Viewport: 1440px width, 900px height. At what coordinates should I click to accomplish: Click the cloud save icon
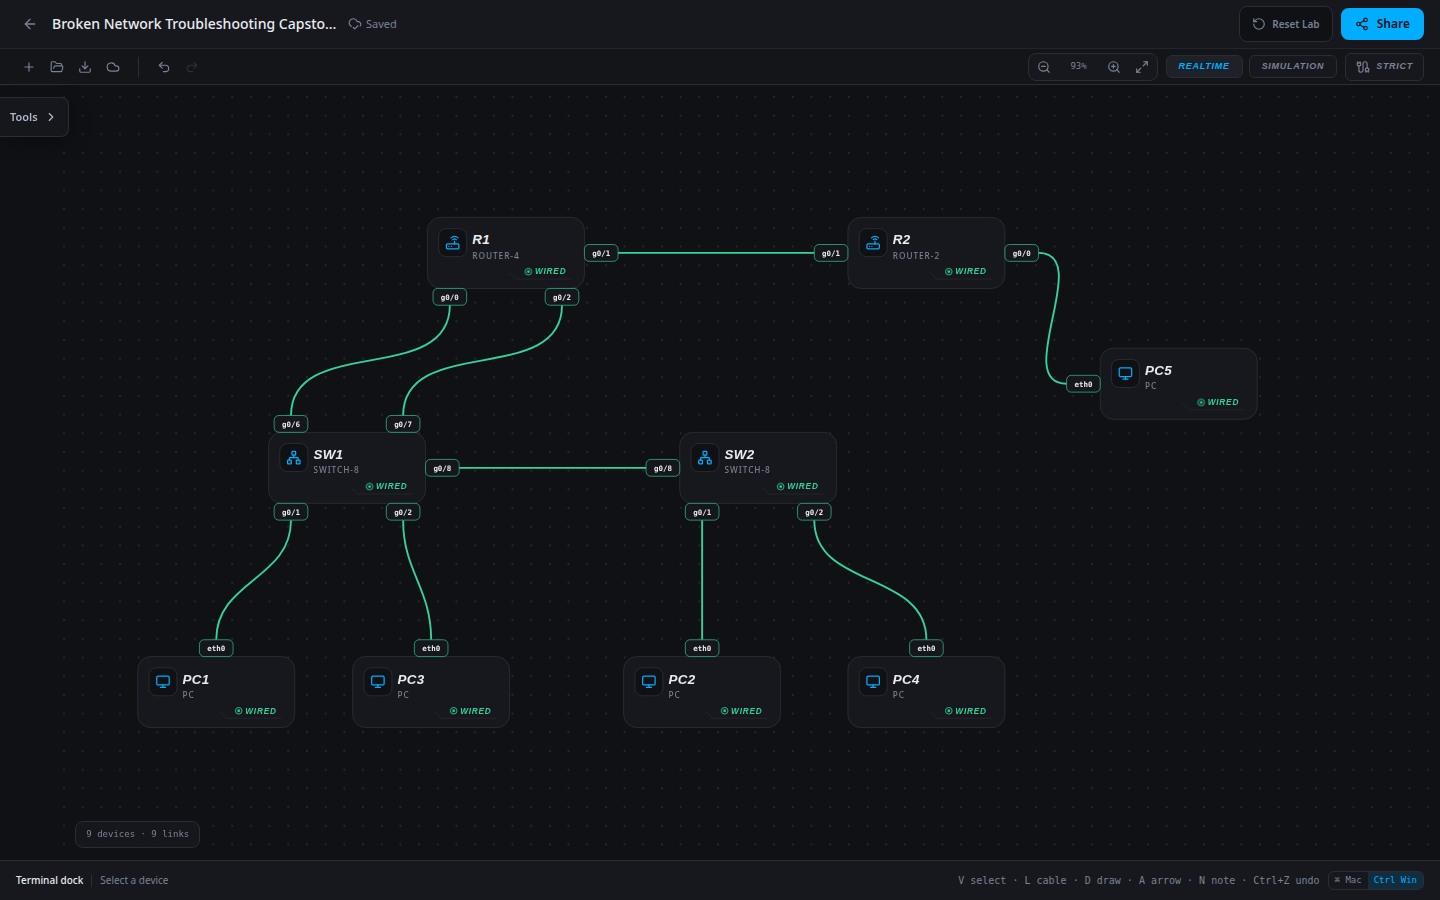[113, 67]
